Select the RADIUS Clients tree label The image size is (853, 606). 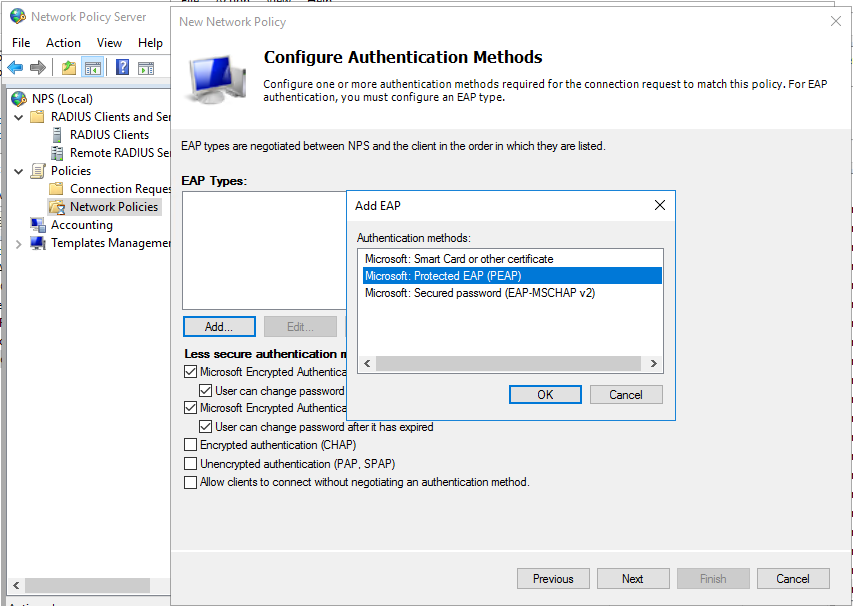[x=109, y=134]
